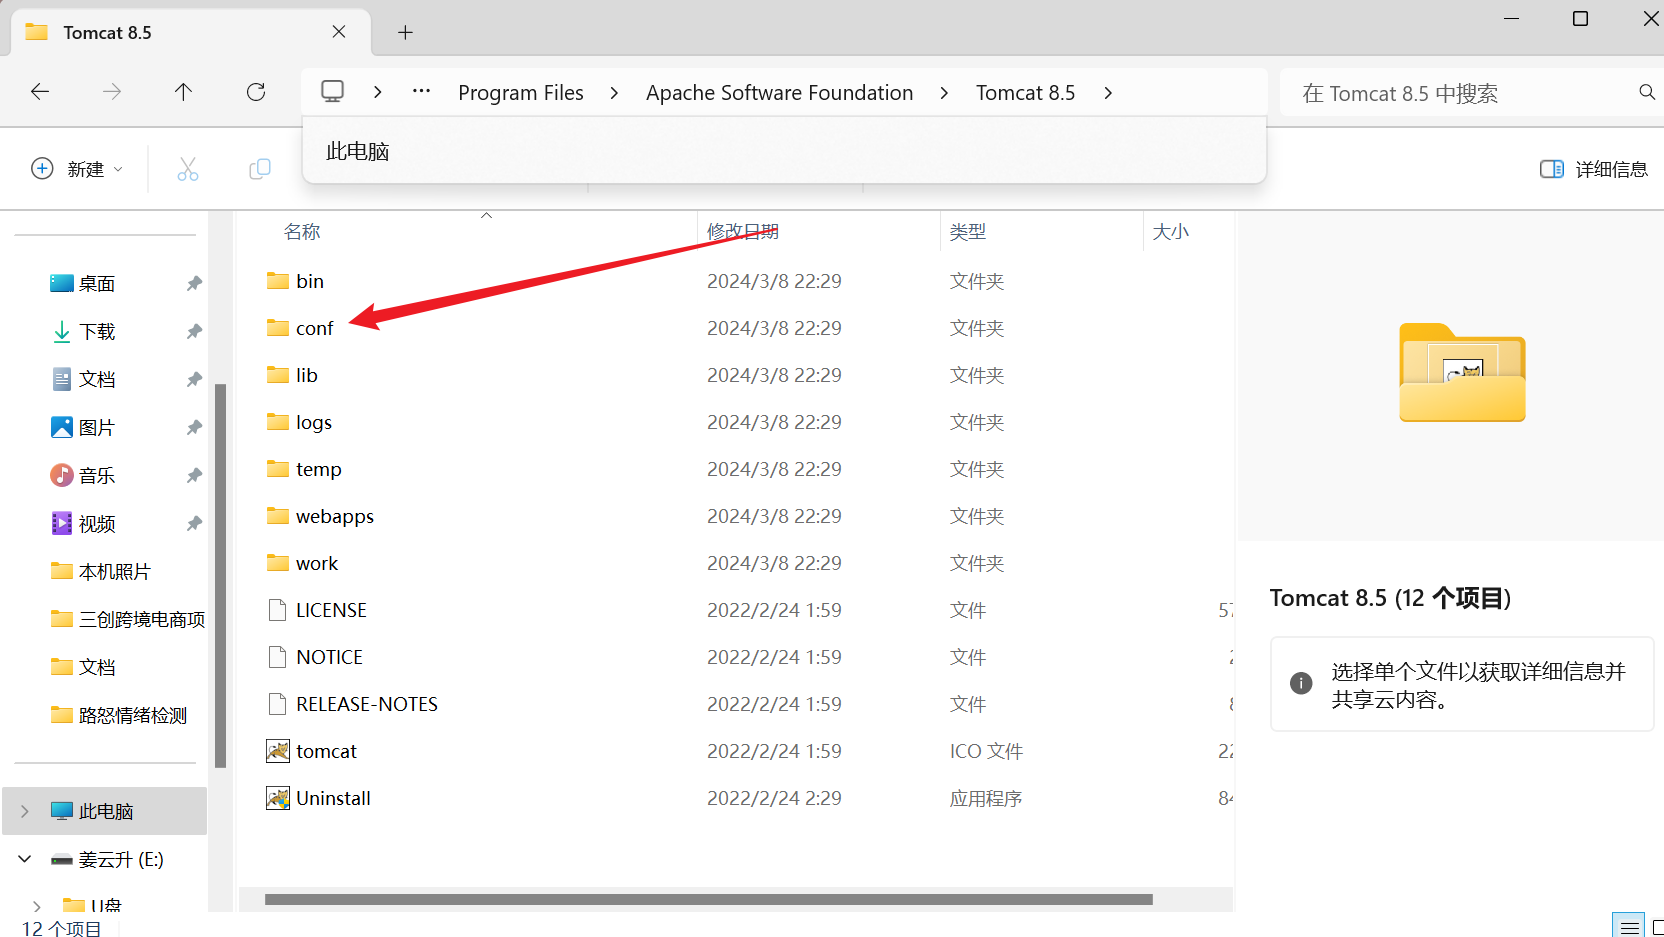This screenshot has width=1664, height=937.
Task: Click the horizontal scrollbar of file list
Action: pyautogui.click(x=708, y=899)
